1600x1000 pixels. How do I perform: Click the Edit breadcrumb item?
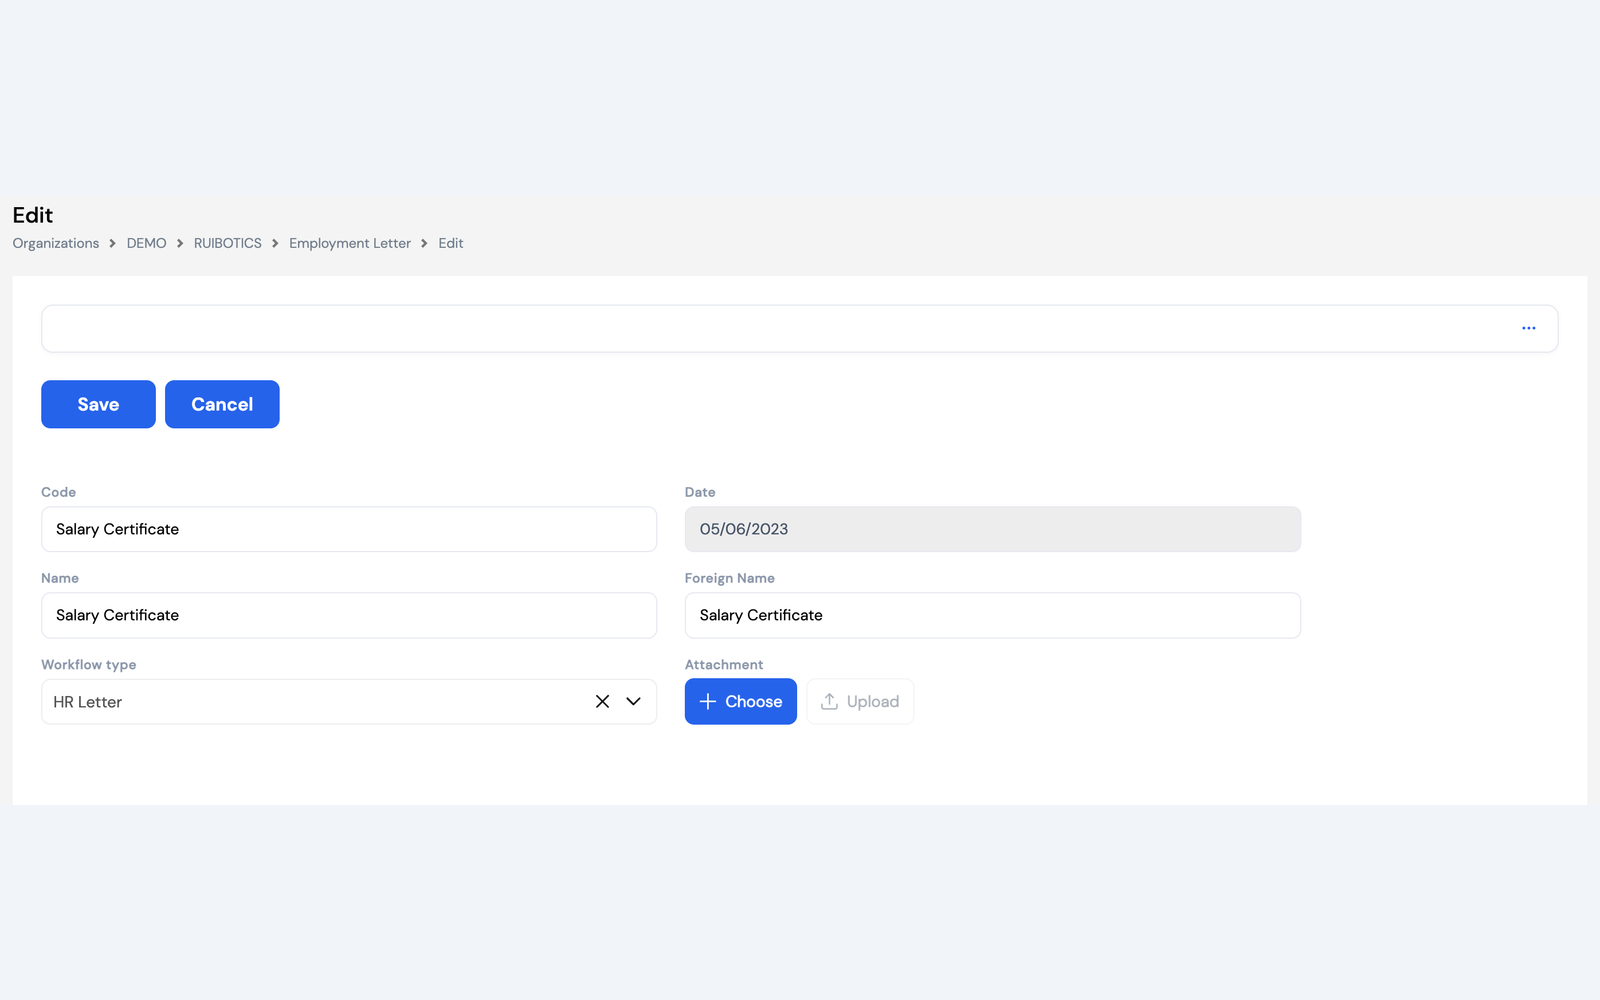451,243
